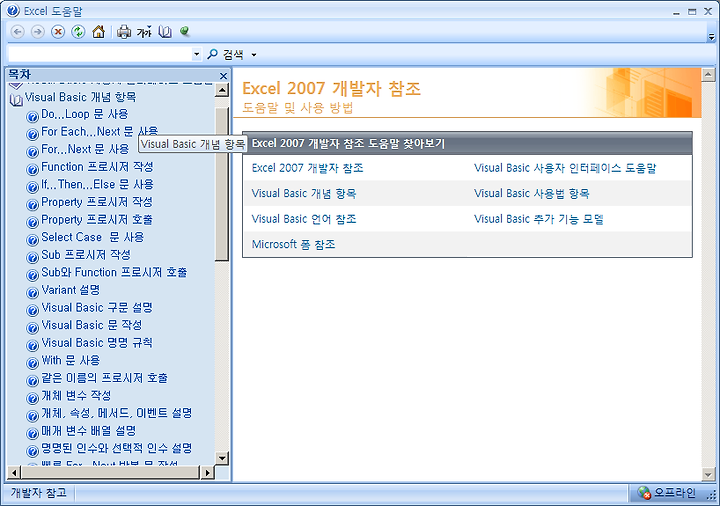720x506 pixels.
Task: Click 오프라인 connection status button
Action: tap(667, 493)
